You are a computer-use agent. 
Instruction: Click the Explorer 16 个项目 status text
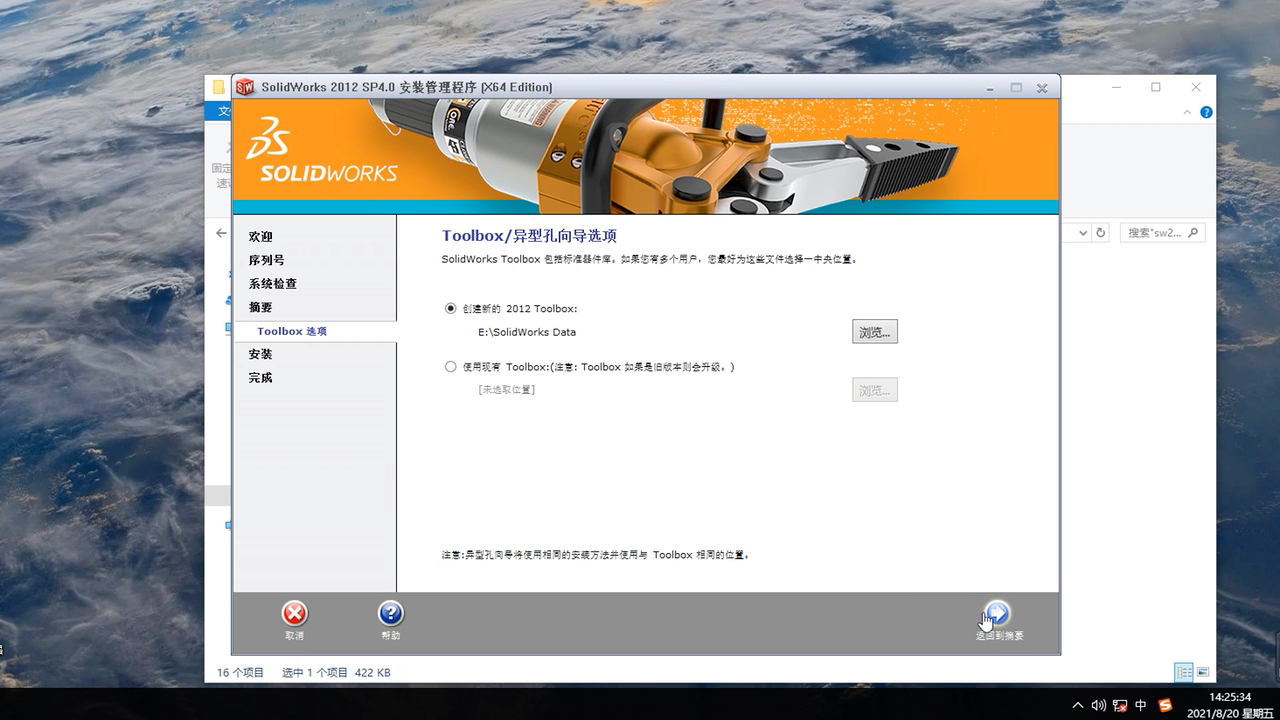pyautogui.click(x=241, y=673)
